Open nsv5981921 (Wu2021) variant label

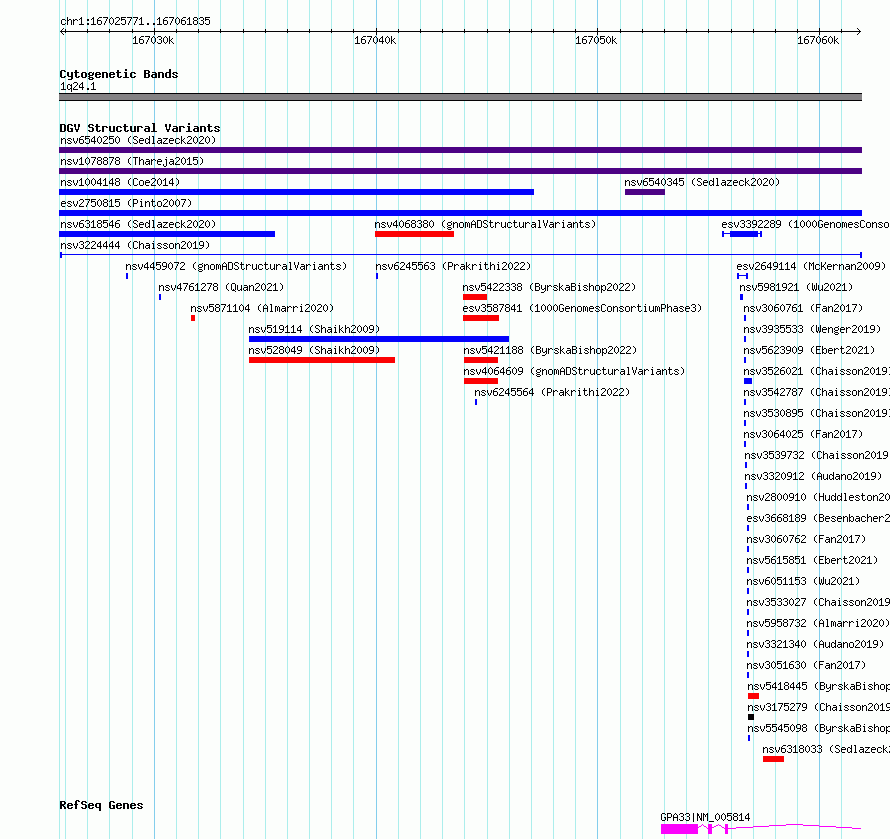coord(796,287)
